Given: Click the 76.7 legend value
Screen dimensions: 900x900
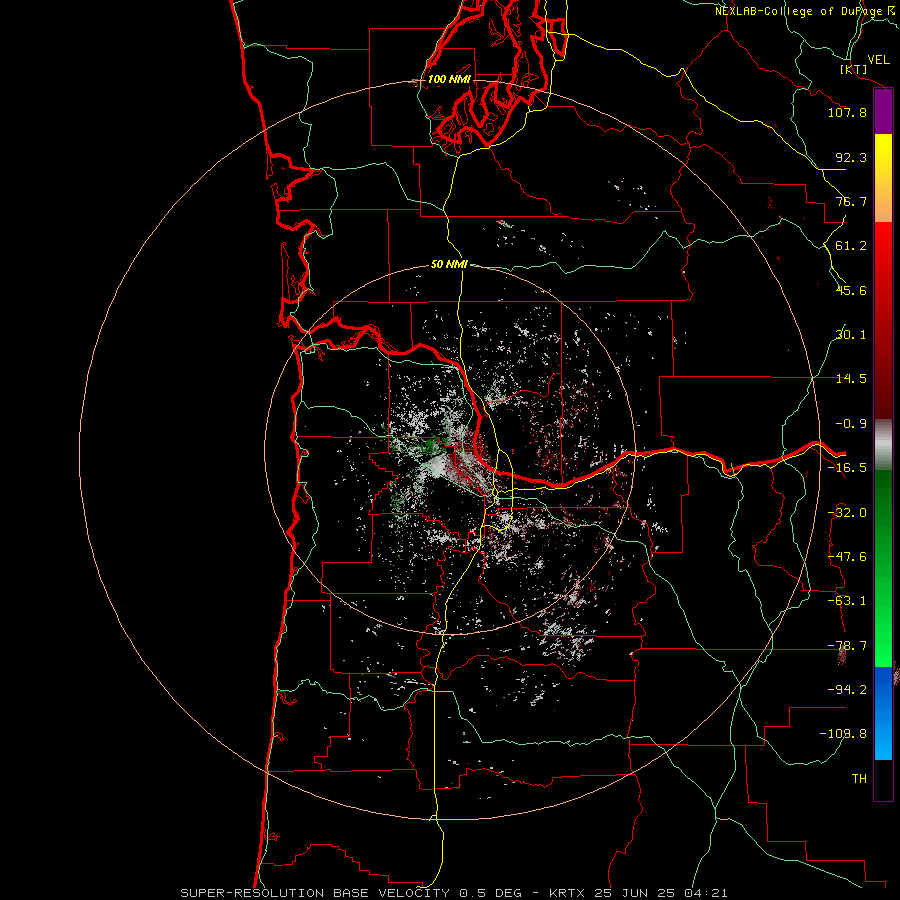Looking at the screenshot, I should pos(851,201).
